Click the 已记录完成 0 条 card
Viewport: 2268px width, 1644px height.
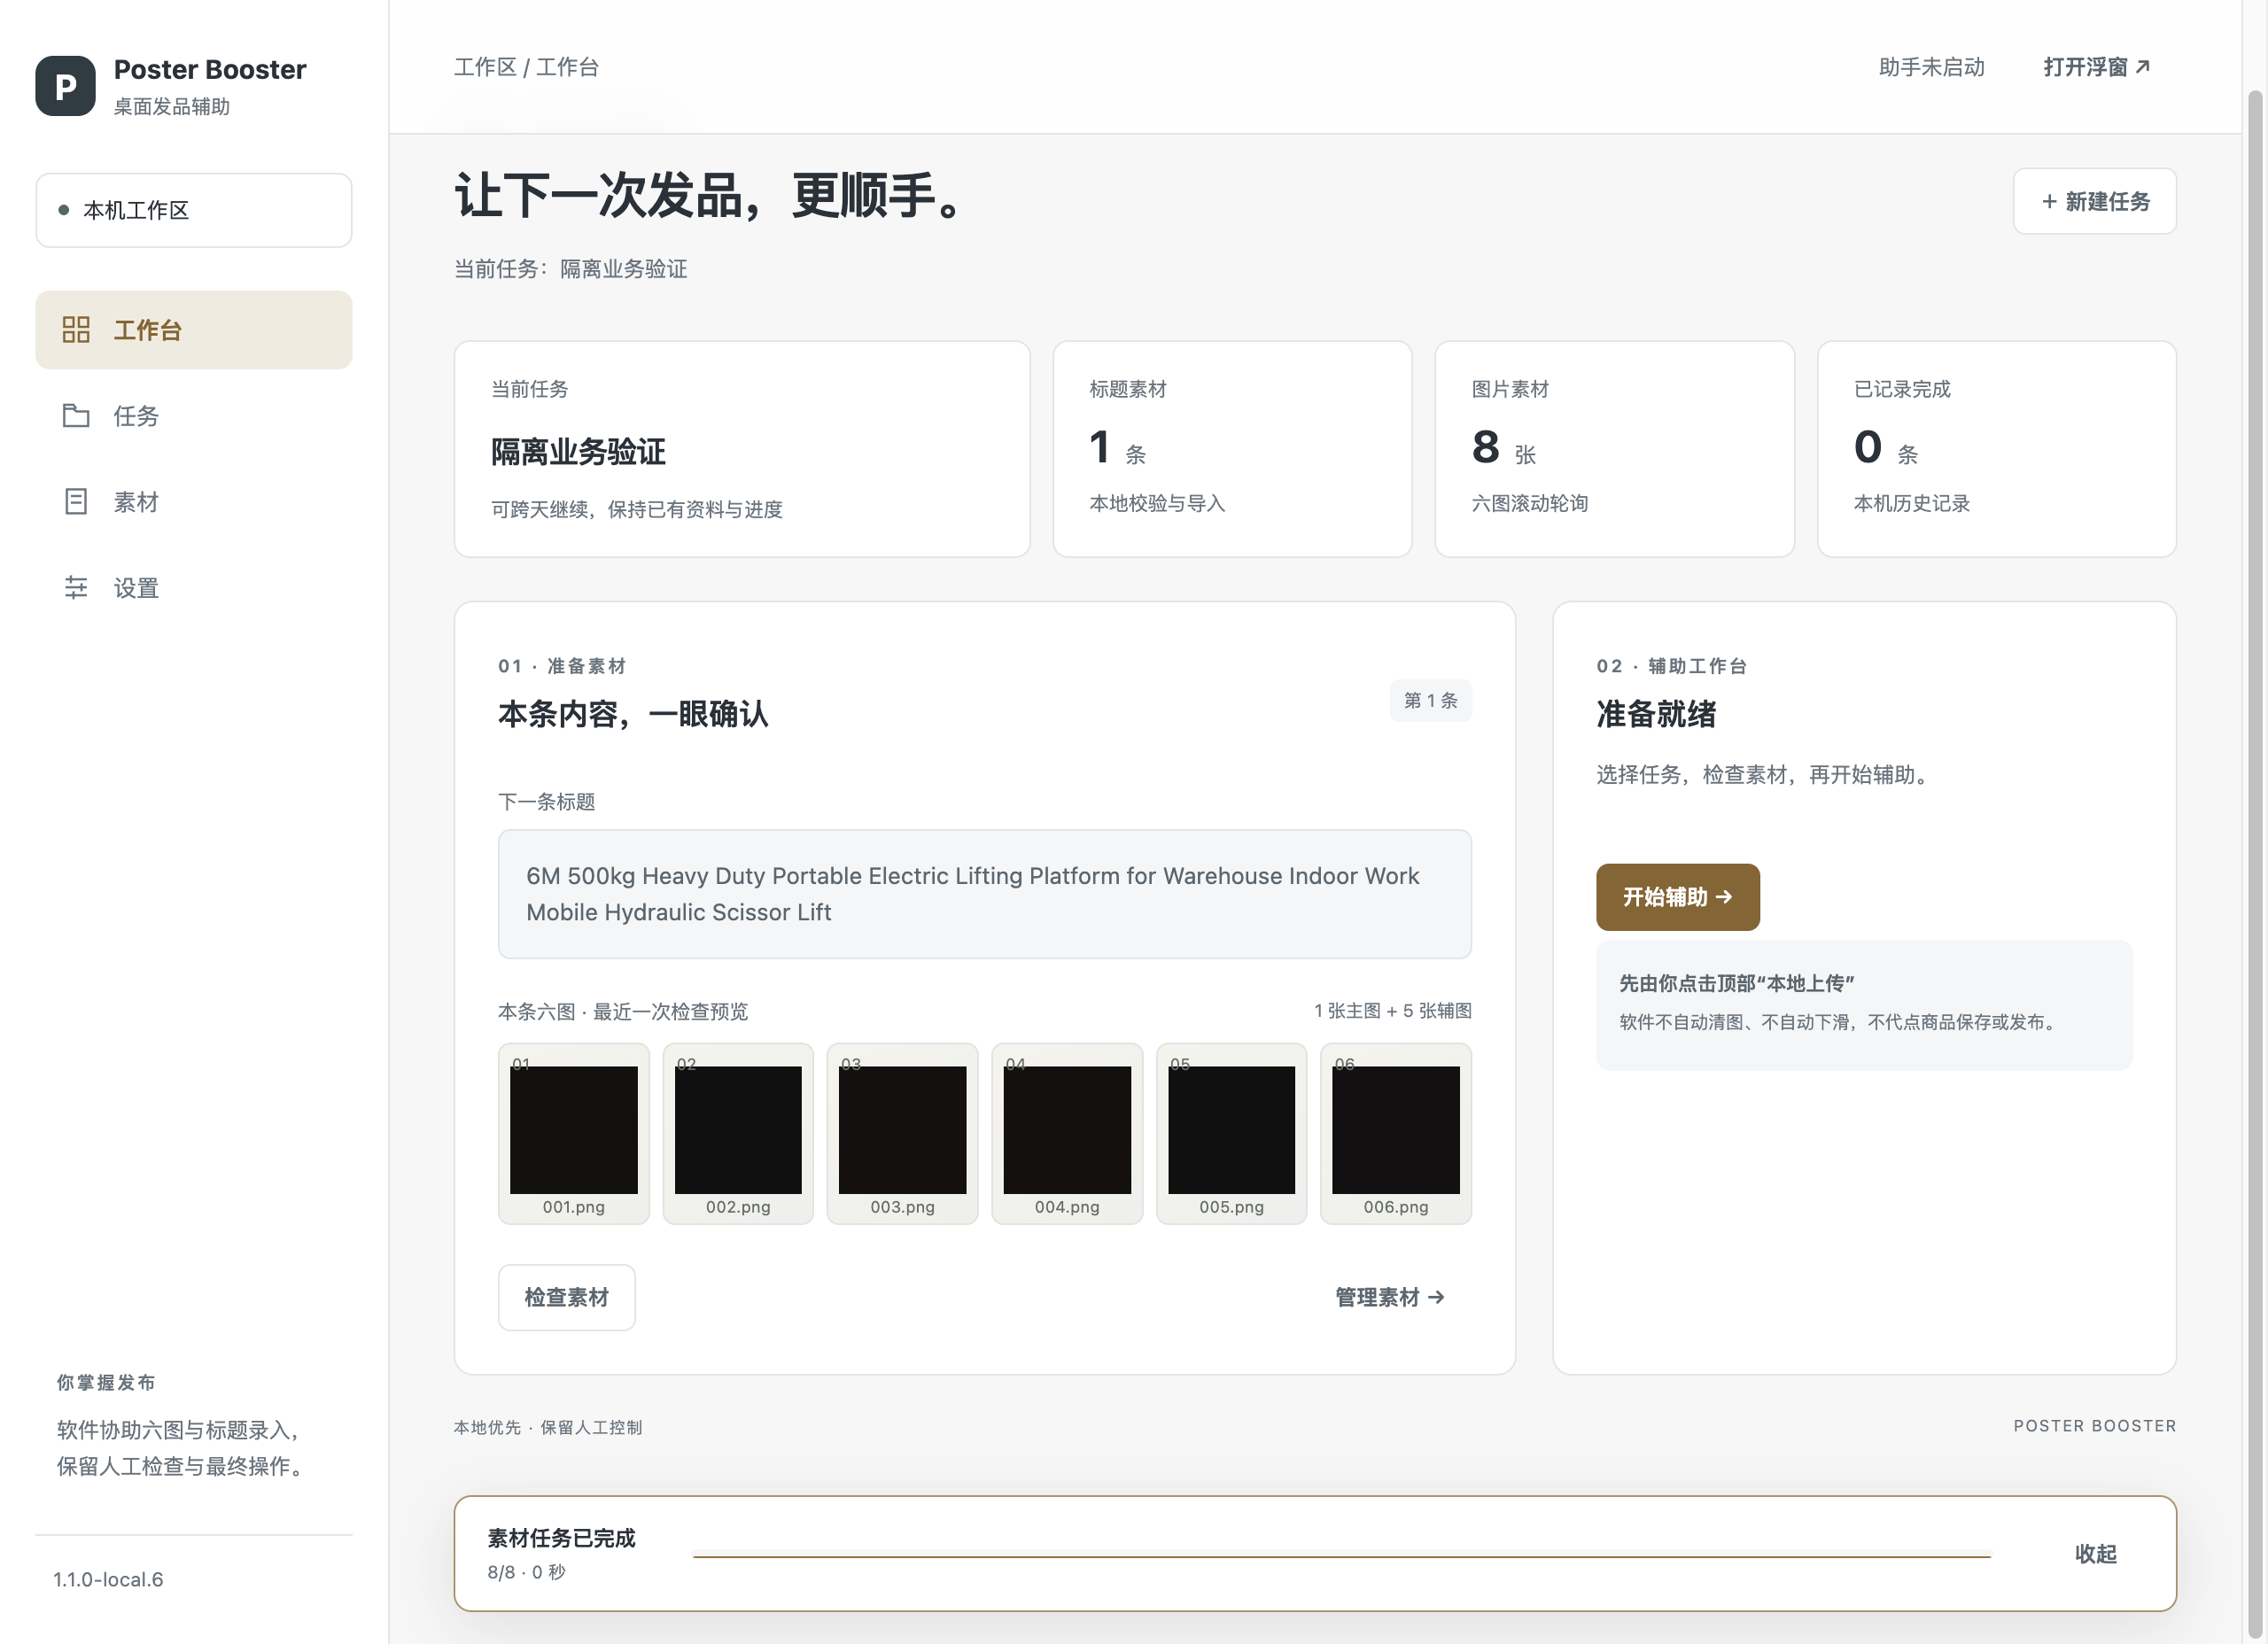(1997, 449)
